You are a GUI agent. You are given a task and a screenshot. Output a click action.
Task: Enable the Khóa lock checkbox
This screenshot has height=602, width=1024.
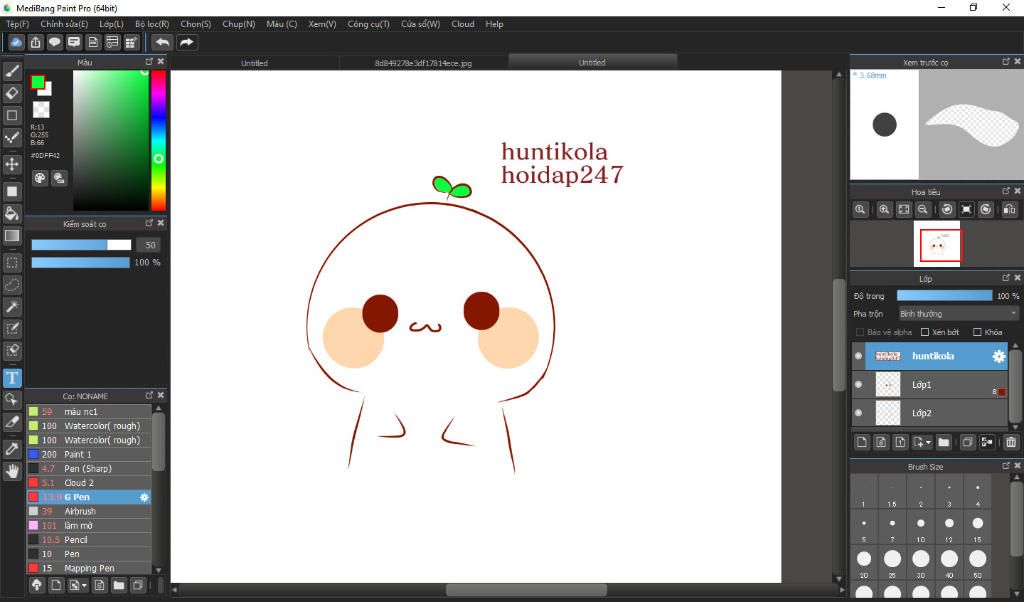tap(977, 332)
